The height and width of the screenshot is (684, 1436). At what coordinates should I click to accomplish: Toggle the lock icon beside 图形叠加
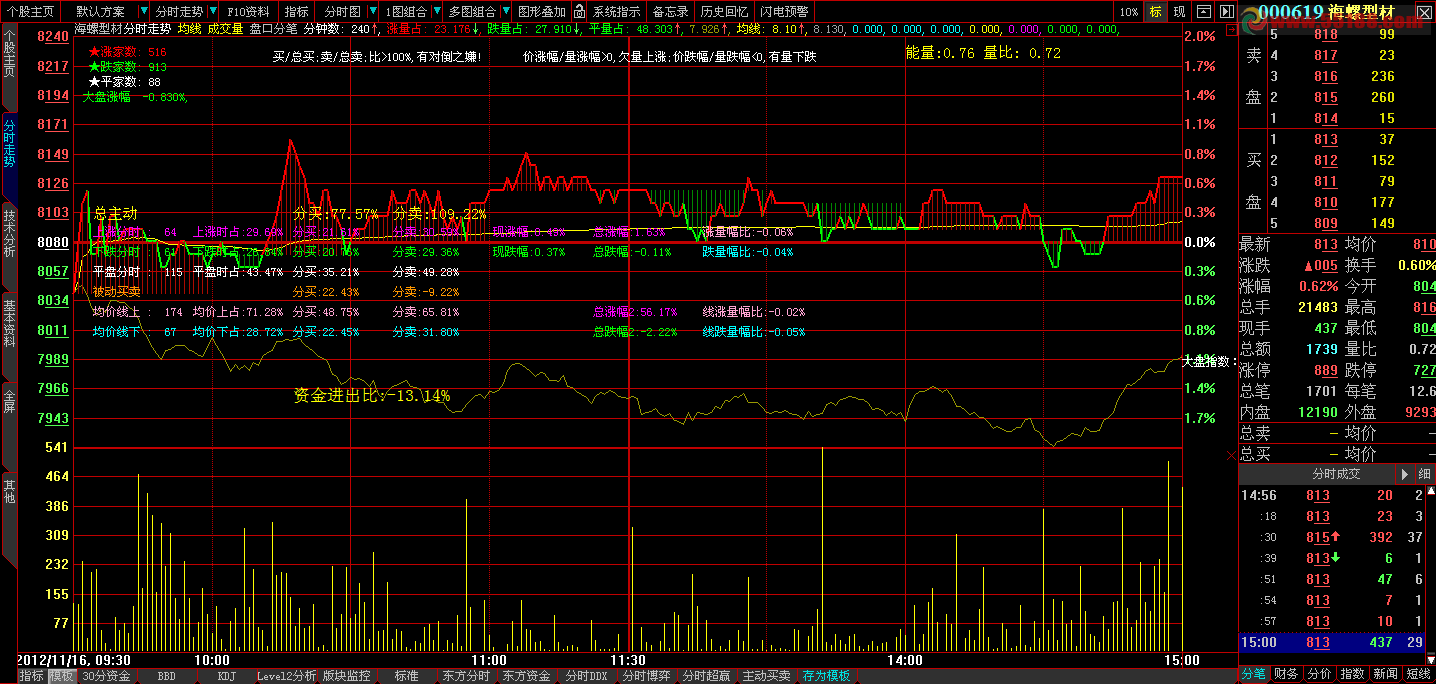(x=578, y=11)
